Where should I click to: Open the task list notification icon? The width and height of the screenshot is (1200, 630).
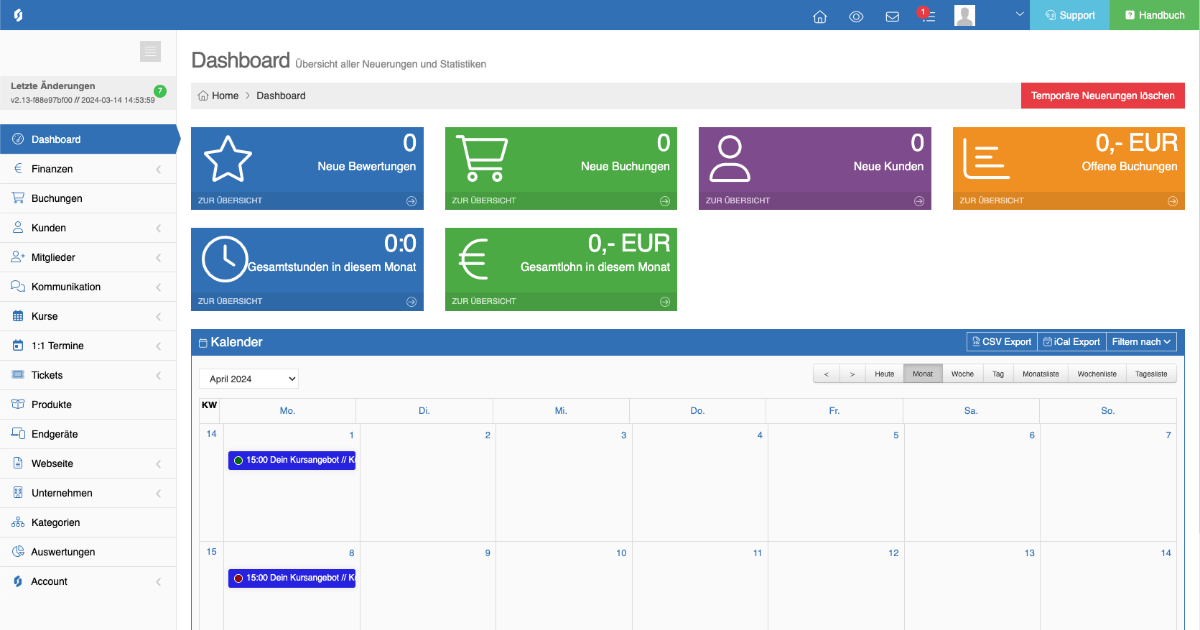coord(927,16)
